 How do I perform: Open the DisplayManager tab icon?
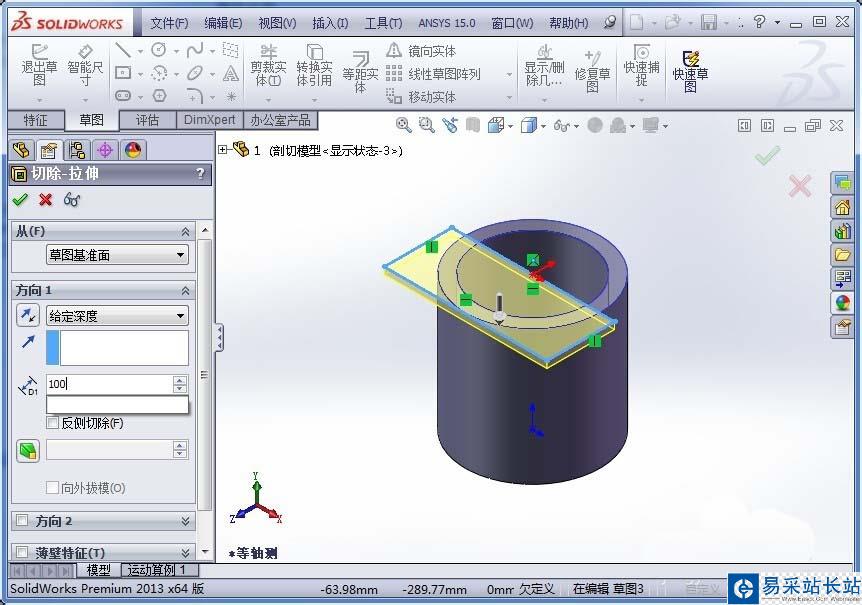coord(133,149)
